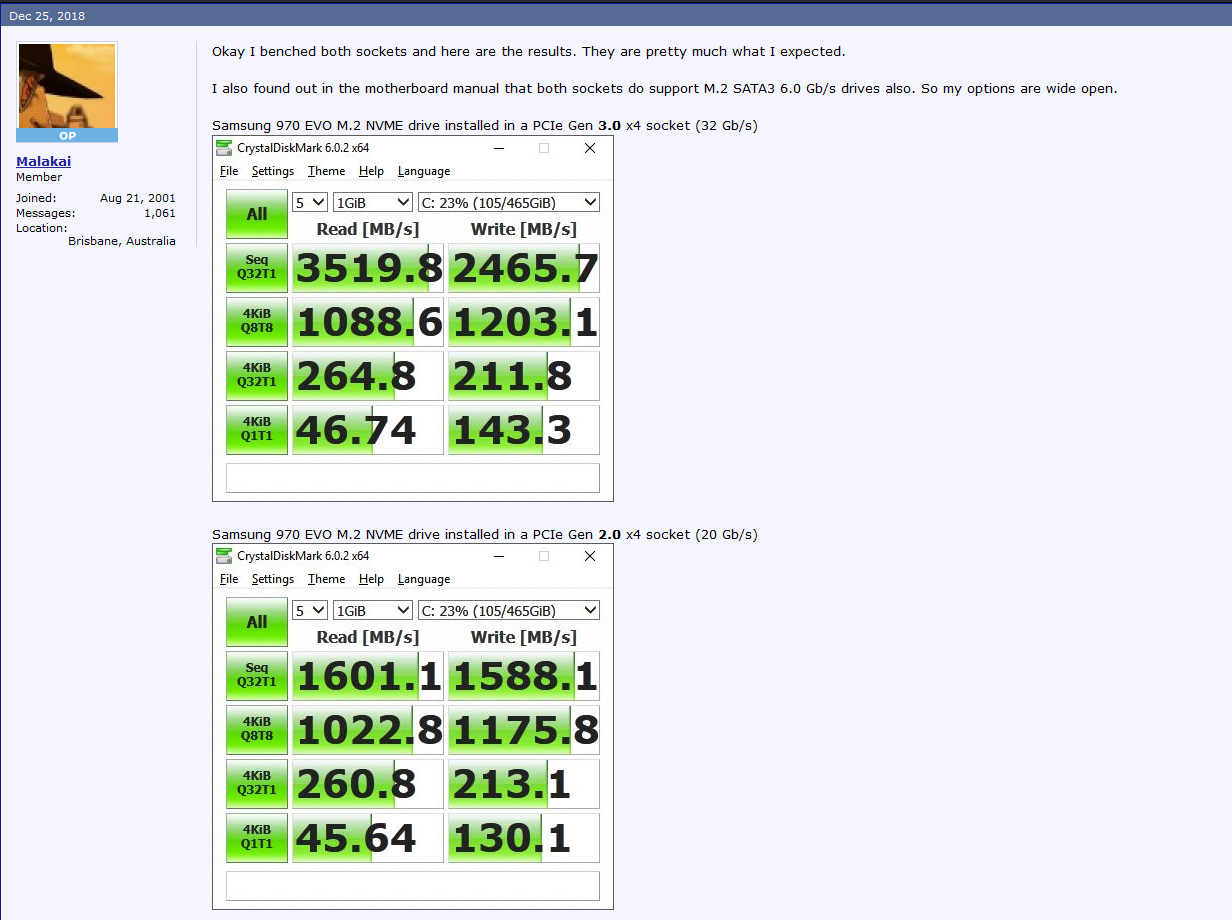Open the Settings menu in the Gen 2.0 benchmark window
Screen dimensions: 1232x920
coord(273,579)
